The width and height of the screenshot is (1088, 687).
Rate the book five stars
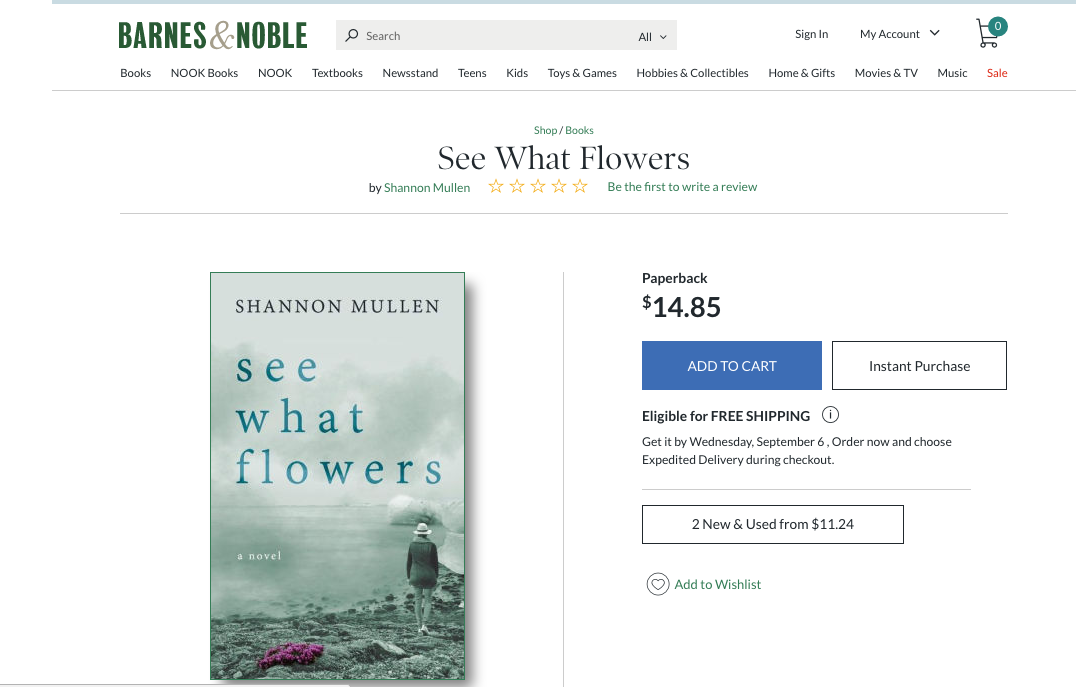tap(580, 187)
